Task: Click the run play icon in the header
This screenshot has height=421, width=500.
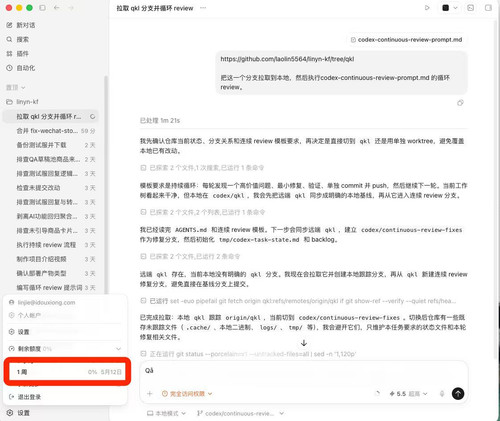Action: (x=427, y=8)
